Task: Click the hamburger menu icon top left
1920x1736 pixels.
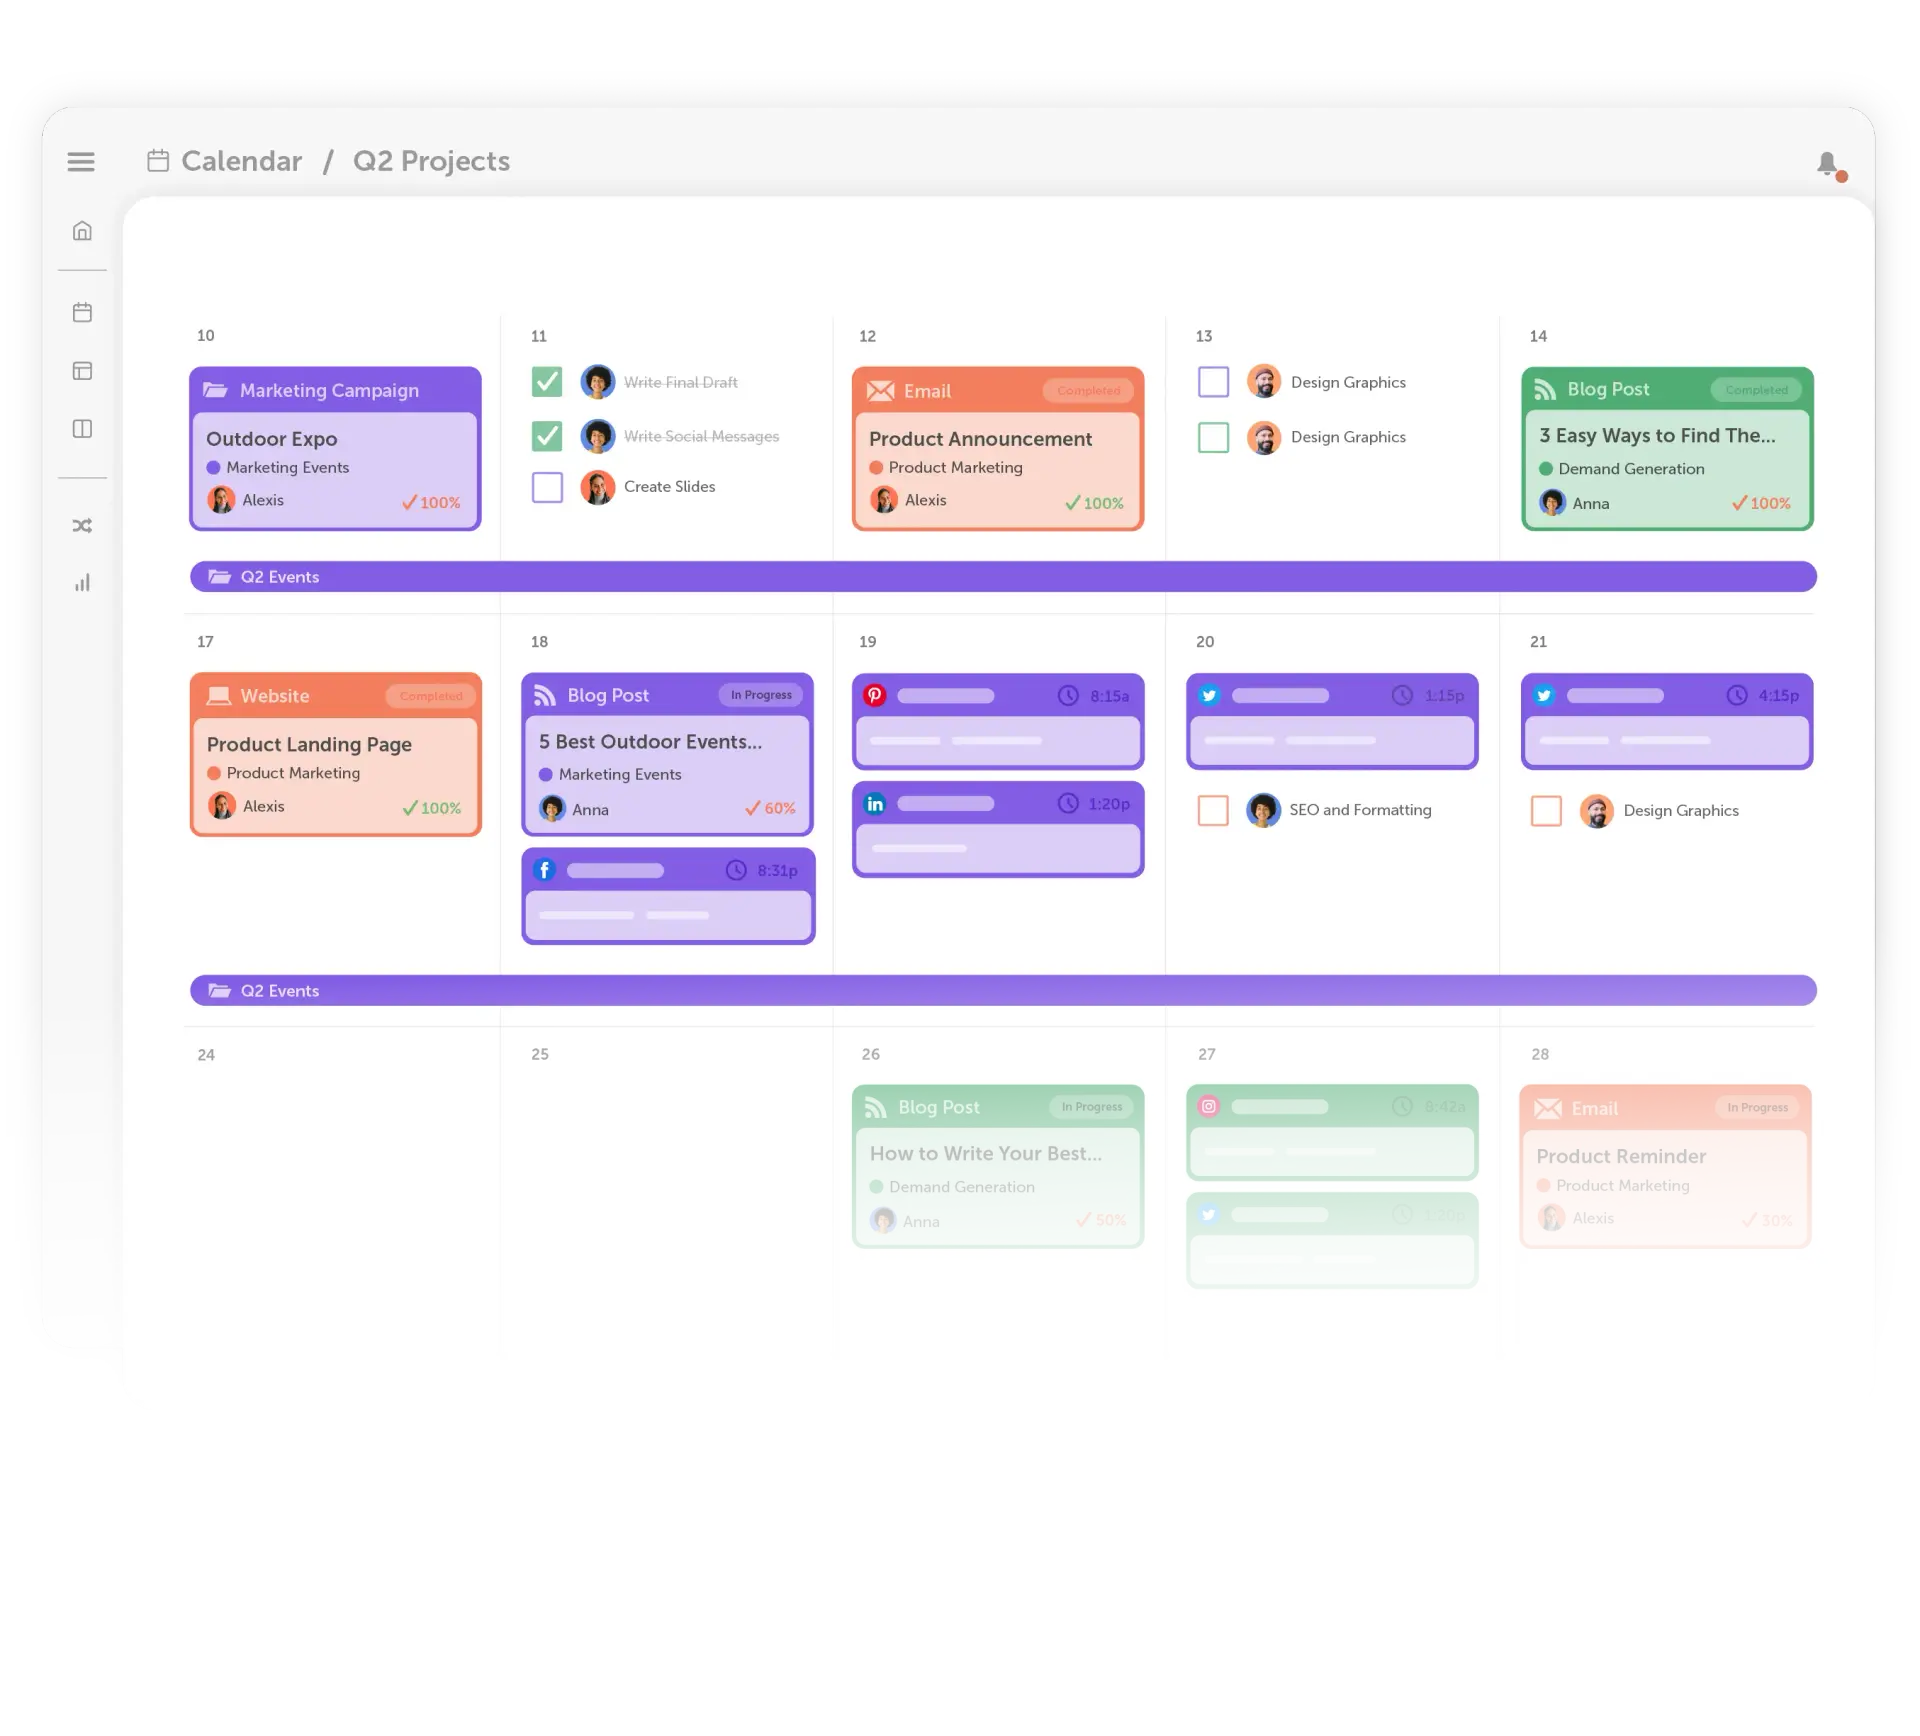Action: coord(80,162)
